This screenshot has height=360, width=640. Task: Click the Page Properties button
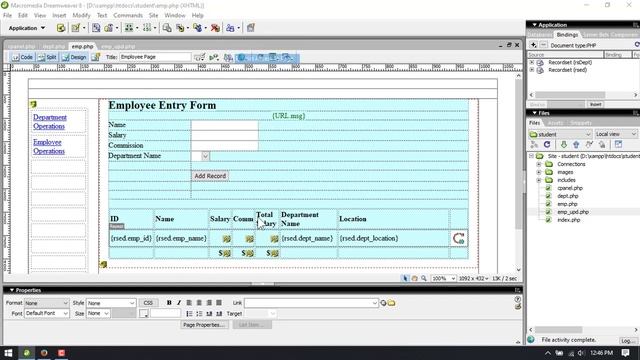point(203,325)
